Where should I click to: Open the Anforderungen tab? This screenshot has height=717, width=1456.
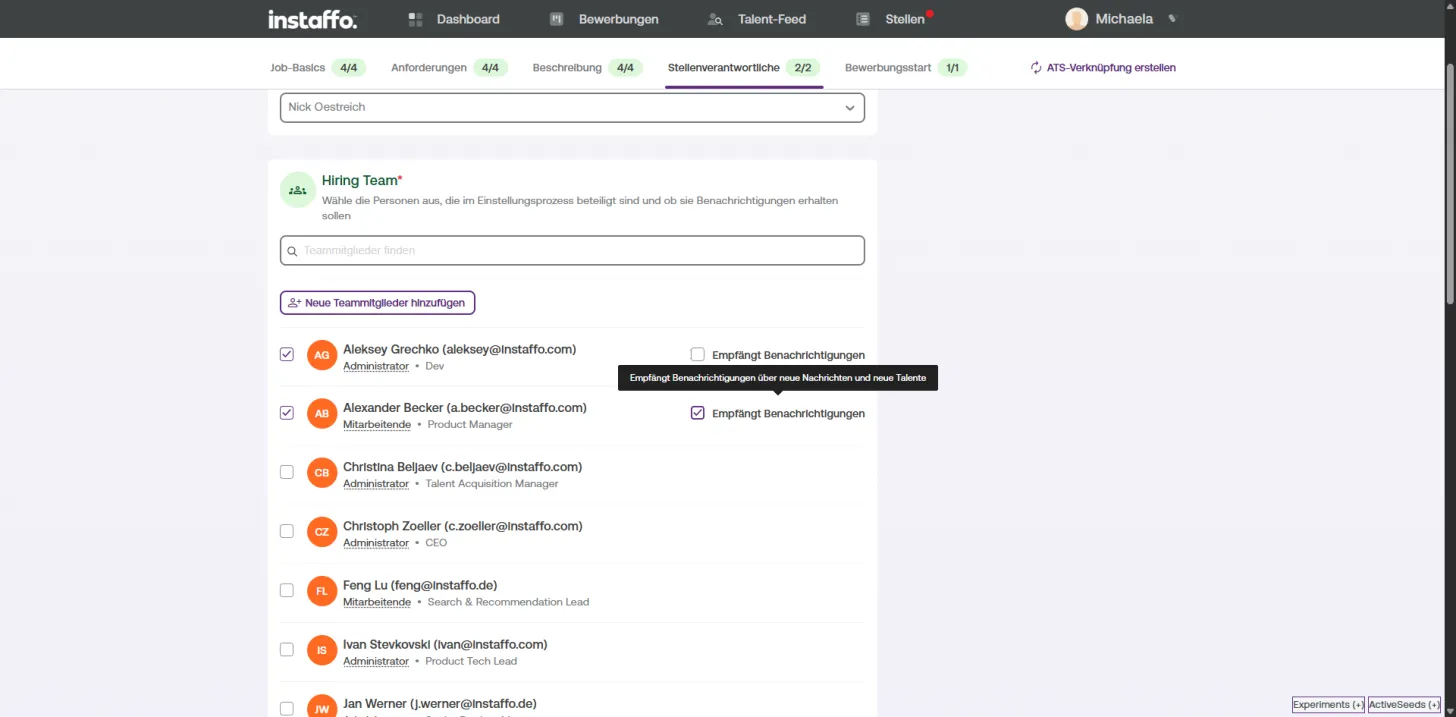(x=449, y=68)
